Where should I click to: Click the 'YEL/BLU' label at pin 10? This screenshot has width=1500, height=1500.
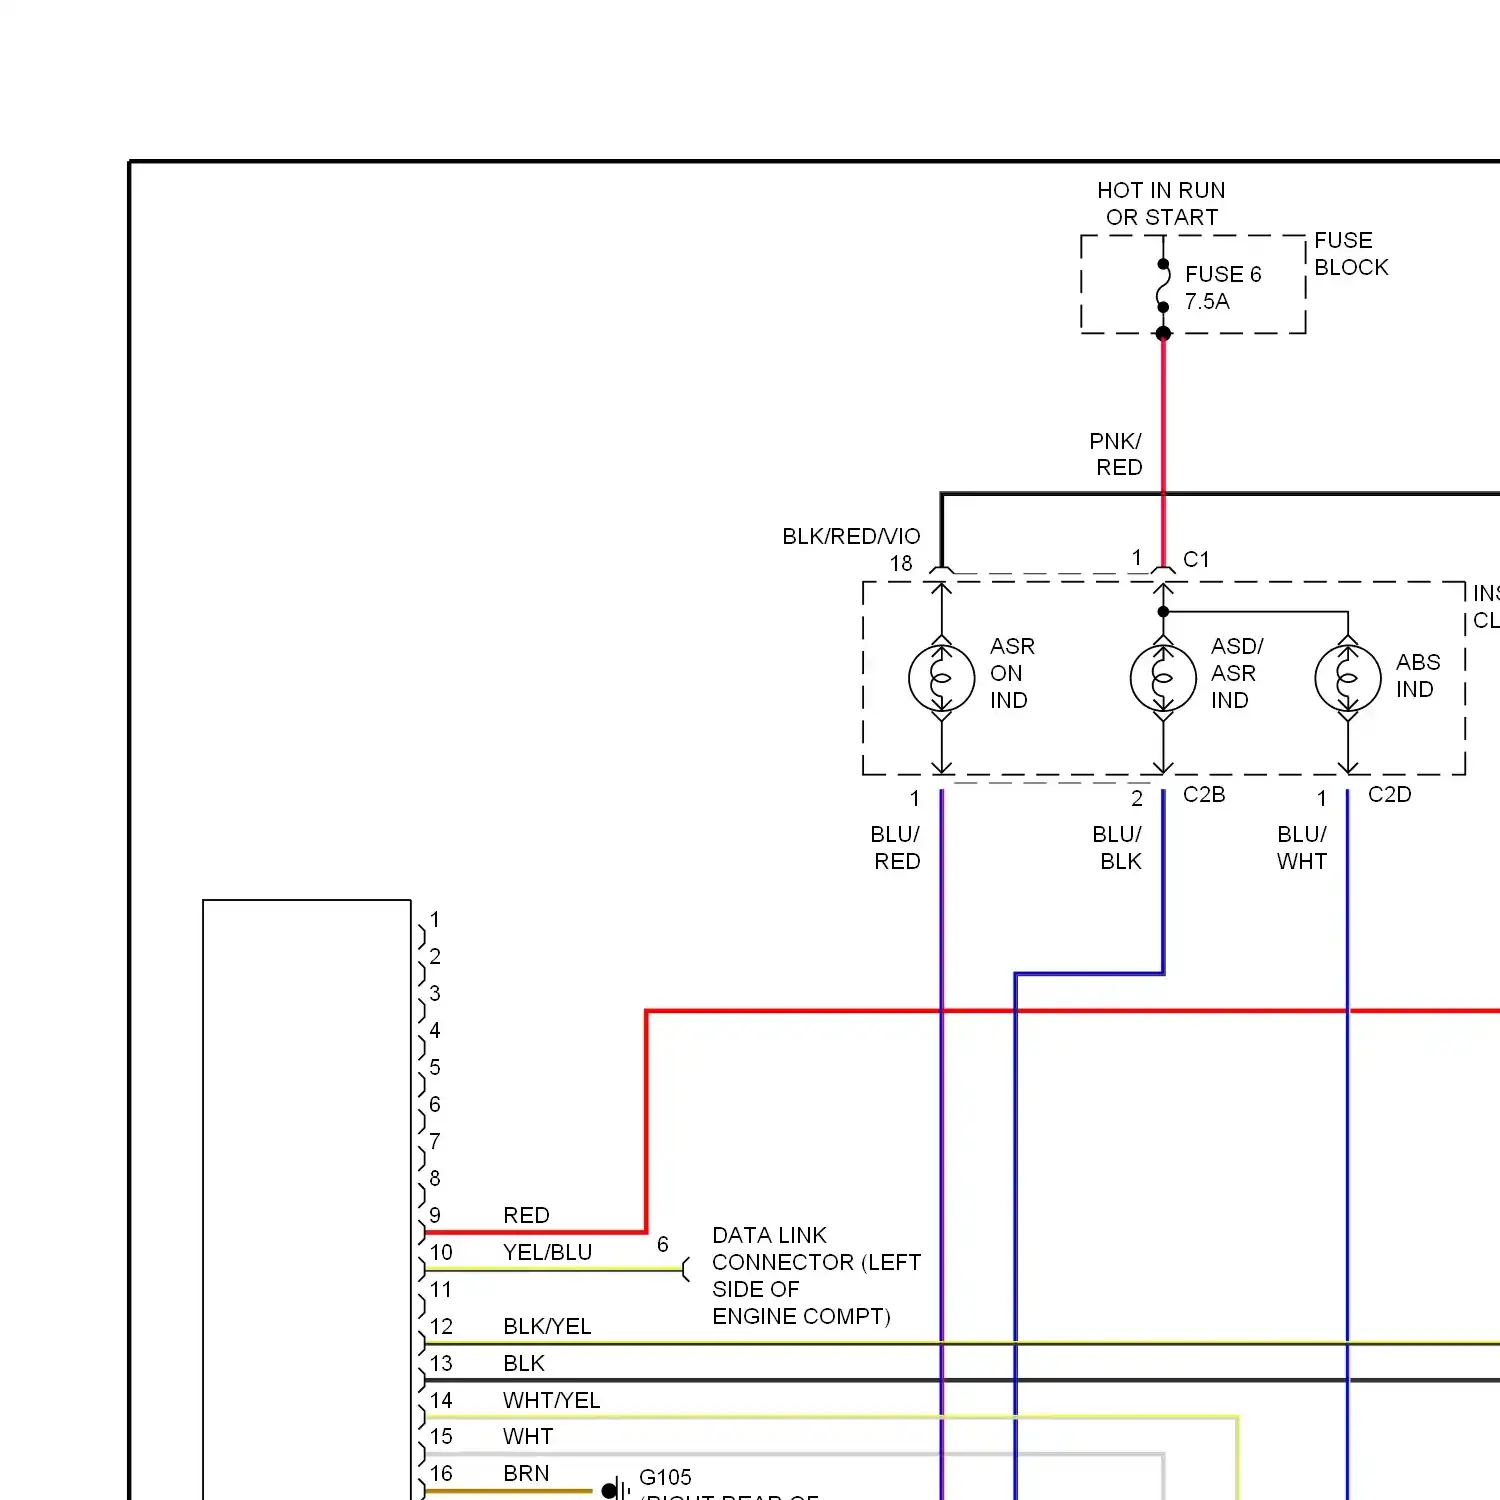point(547,1252)
